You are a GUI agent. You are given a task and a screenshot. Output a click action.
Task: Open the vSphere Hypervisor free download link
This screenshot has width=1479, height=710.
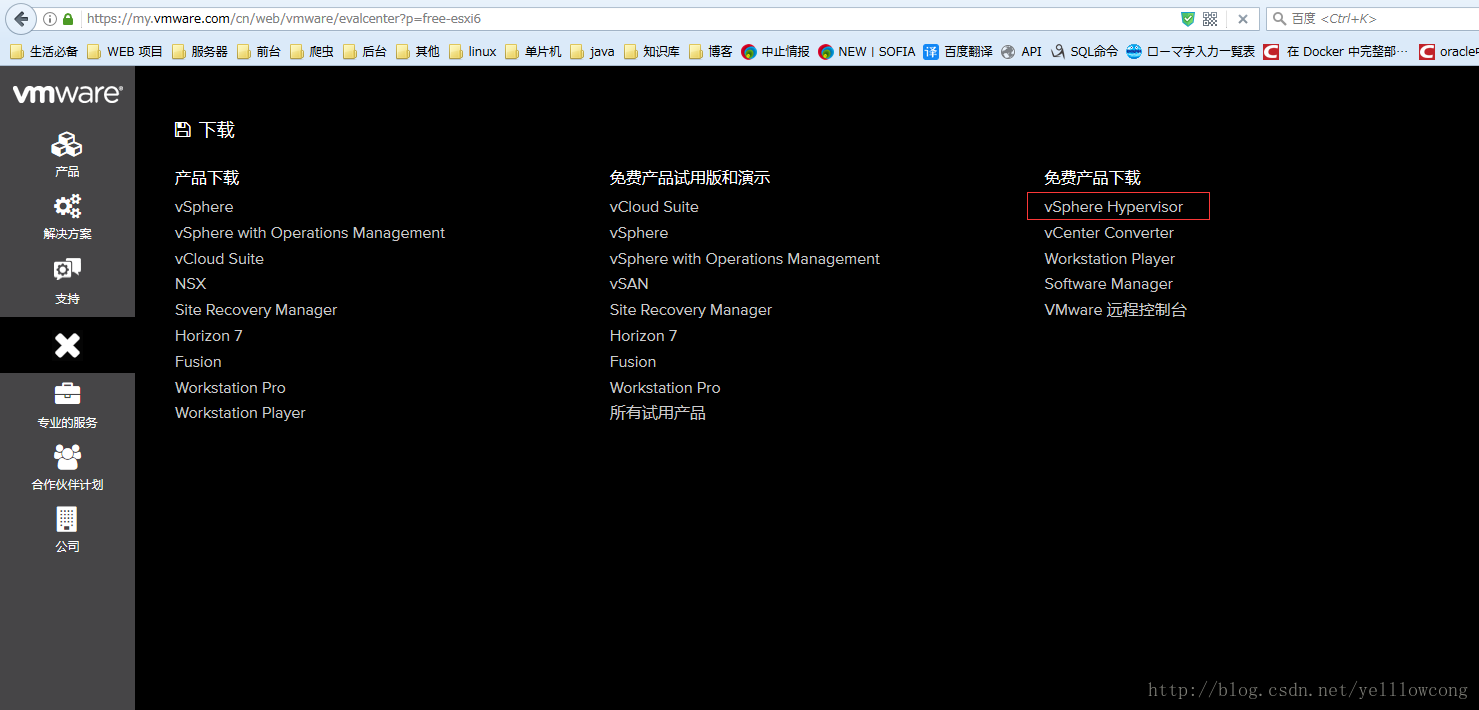click(1114, 207)
